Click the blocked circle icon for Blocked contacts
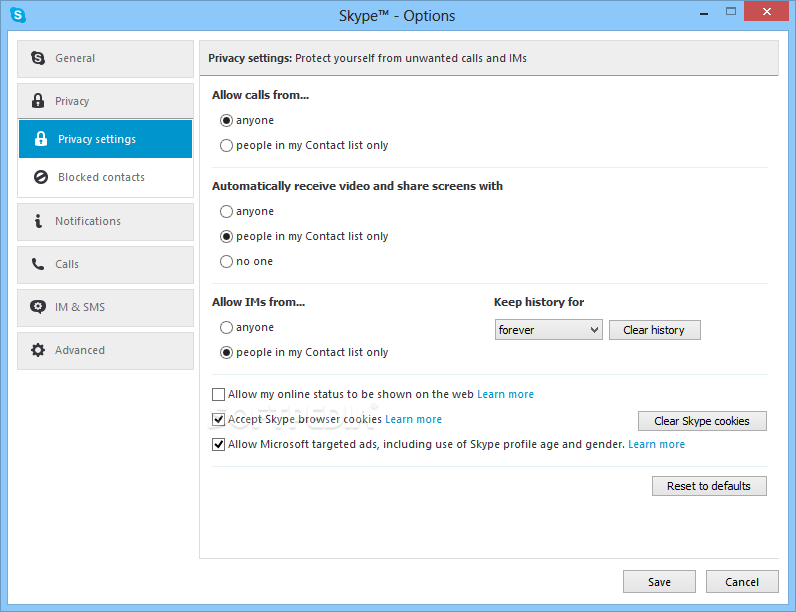 click(x=41, y=177)
